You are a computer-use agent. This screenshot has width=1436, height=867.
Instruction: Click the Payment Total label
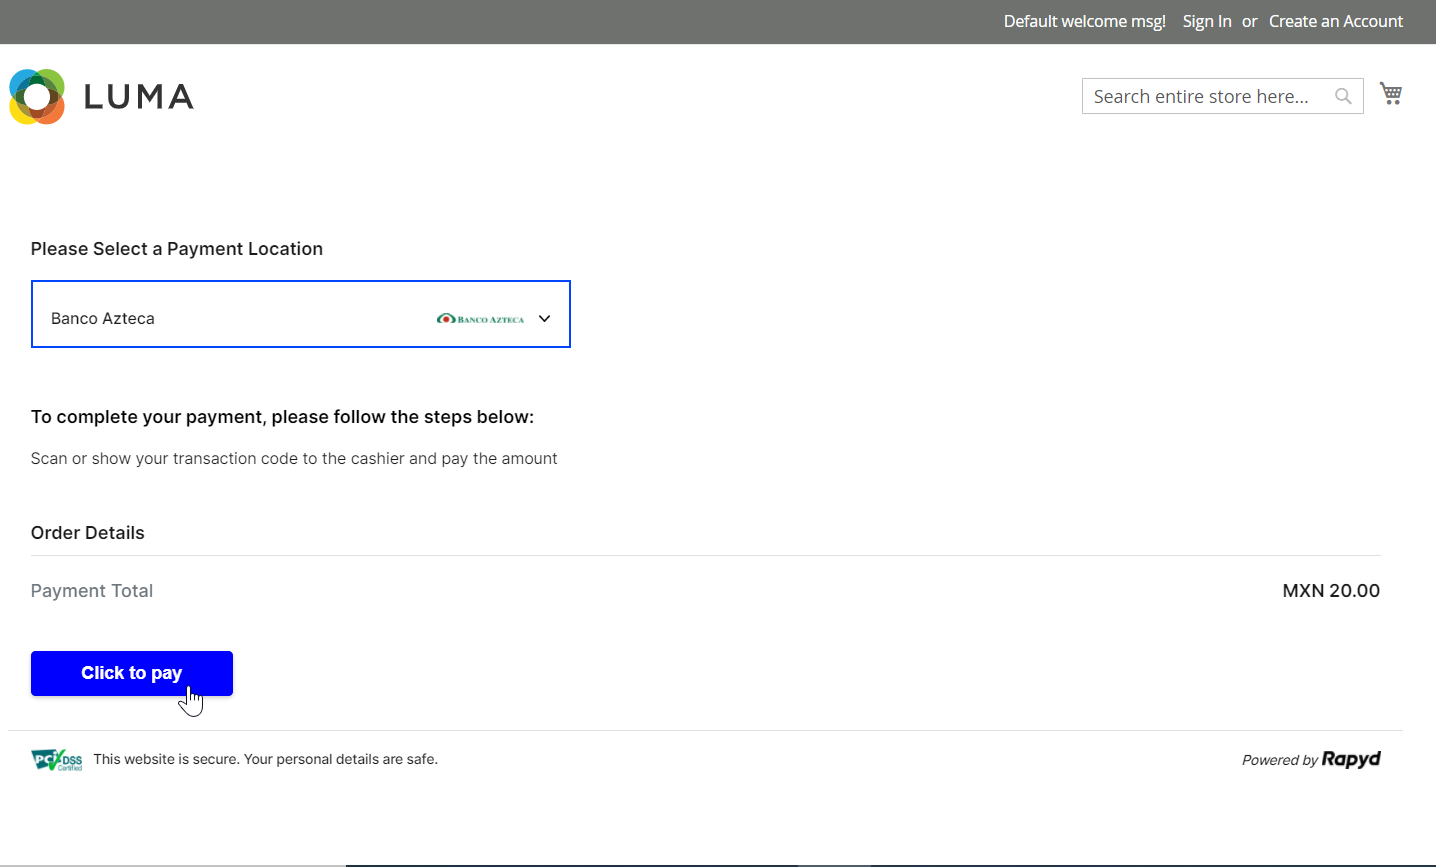pos(92,591)
